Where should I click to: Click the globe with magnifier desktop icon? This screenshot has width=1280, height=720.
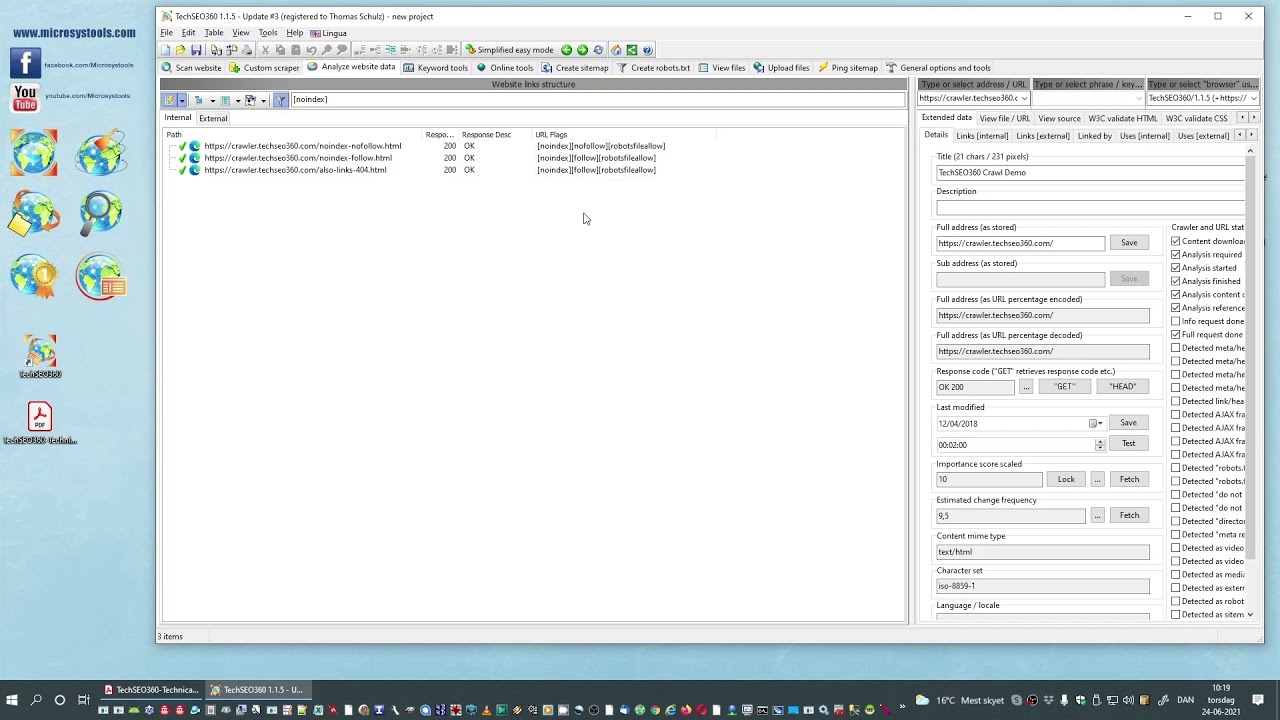tap(100, 213)
